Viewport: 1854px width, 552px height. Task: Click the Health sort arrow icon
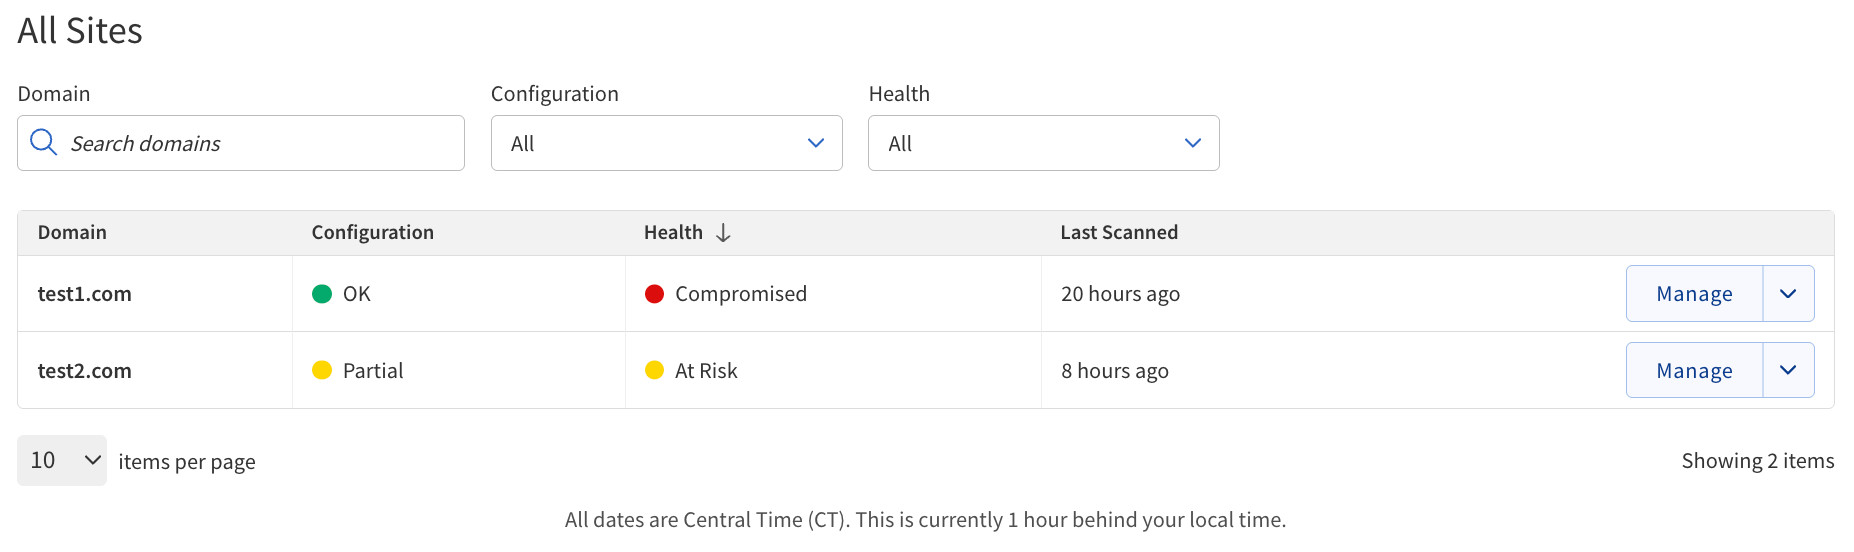(723, 233)
